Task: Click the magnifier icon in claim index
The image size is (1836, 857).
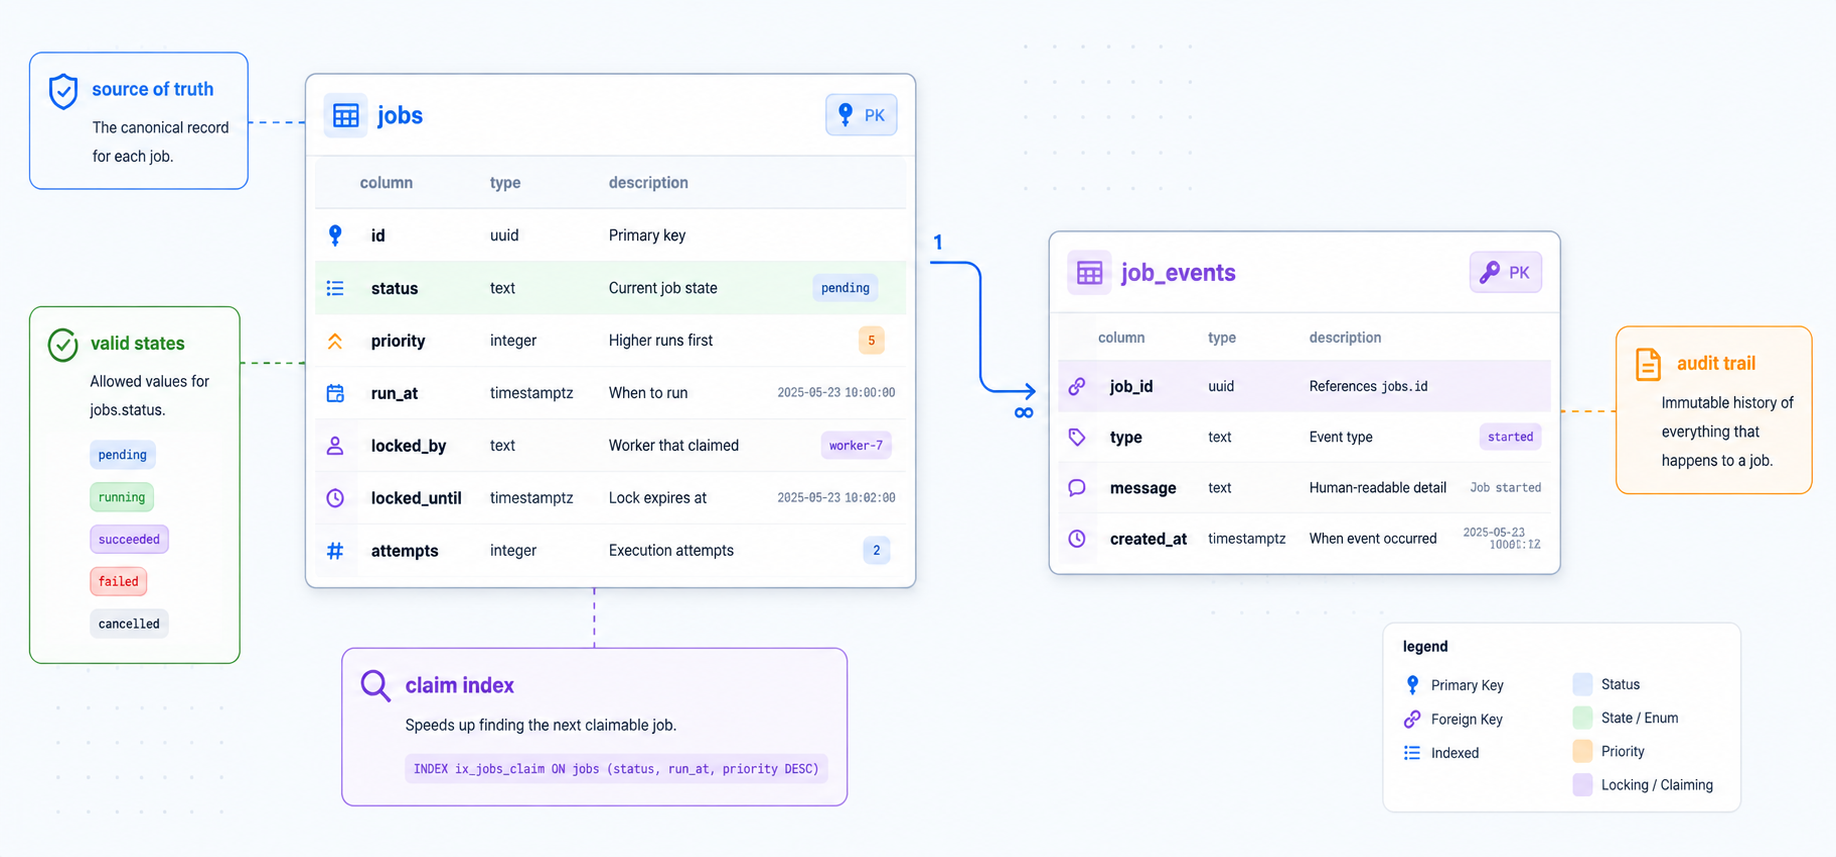Action: 375,686
